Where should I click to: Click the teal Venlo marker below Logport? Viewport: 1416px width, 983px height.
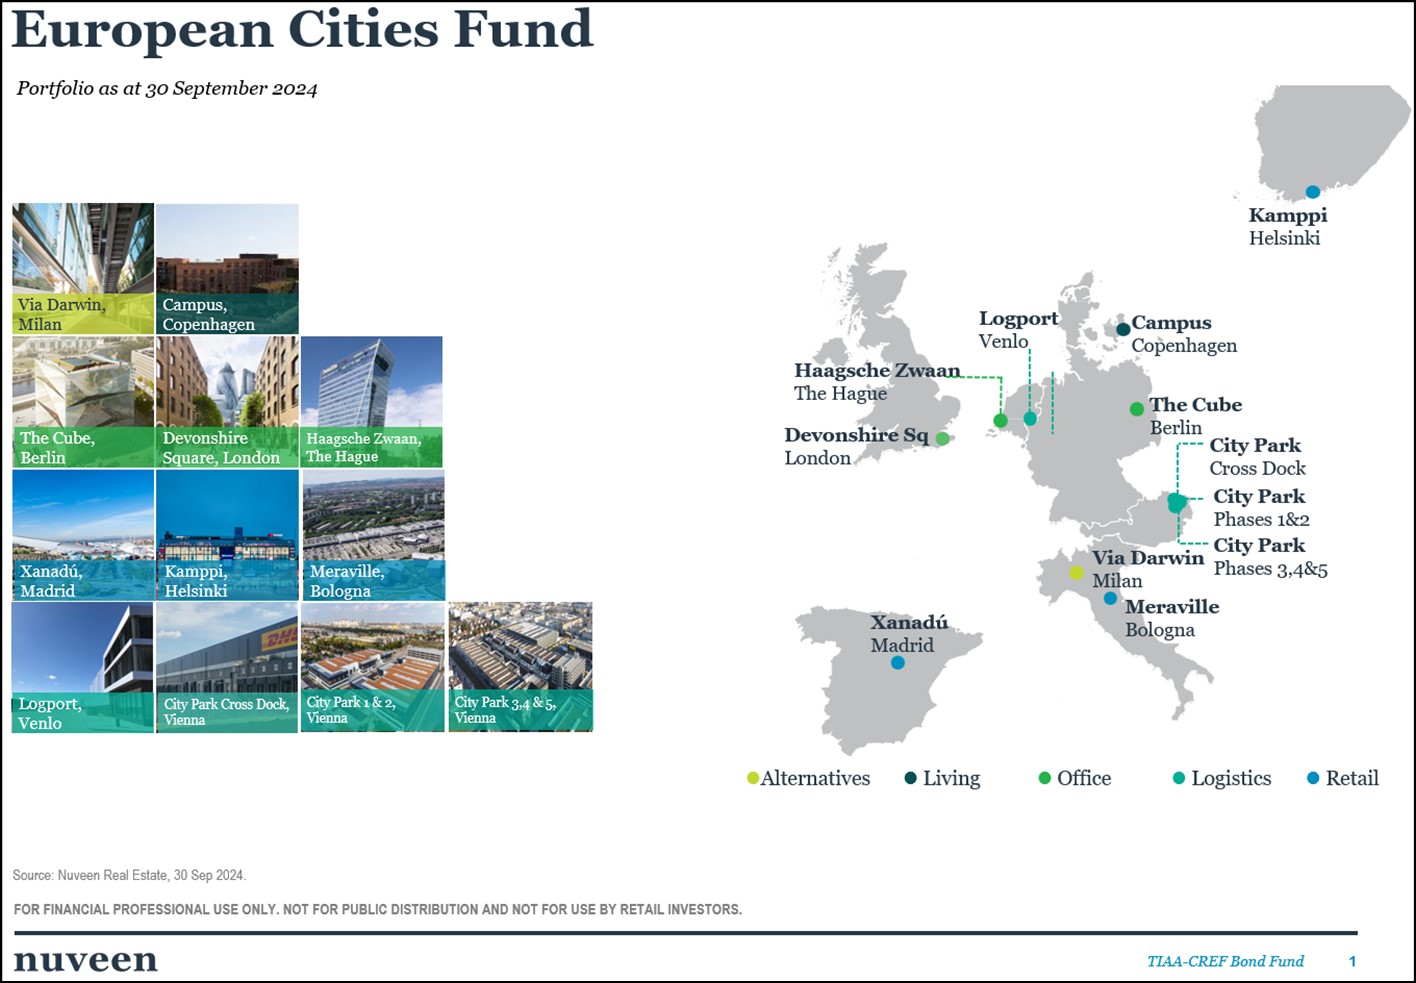pyautogui.click(x=1030, y=419)
